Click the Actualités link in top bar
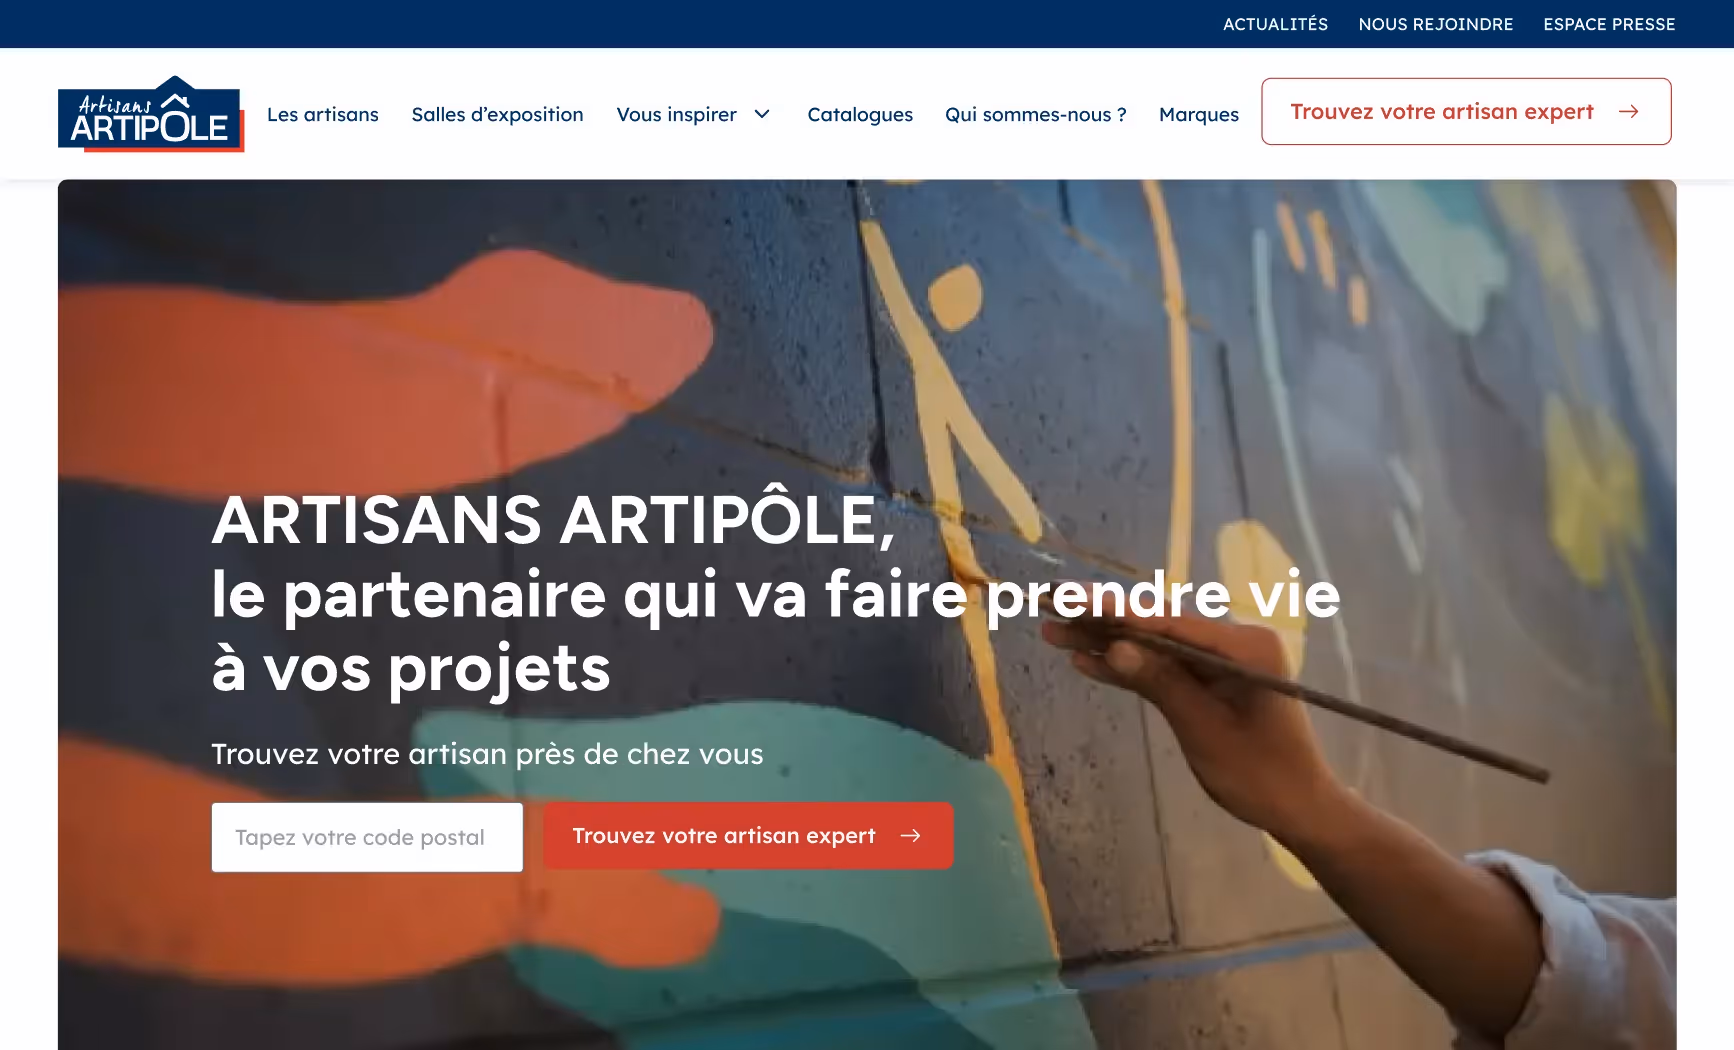 [x=1276, y=24]
